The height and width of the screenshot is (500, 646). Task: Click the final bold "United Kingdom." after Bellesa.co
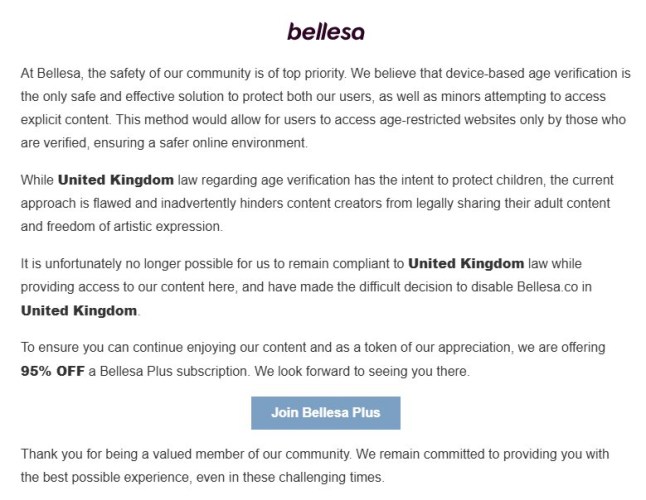pyautogui.click(x=80, y=310)
